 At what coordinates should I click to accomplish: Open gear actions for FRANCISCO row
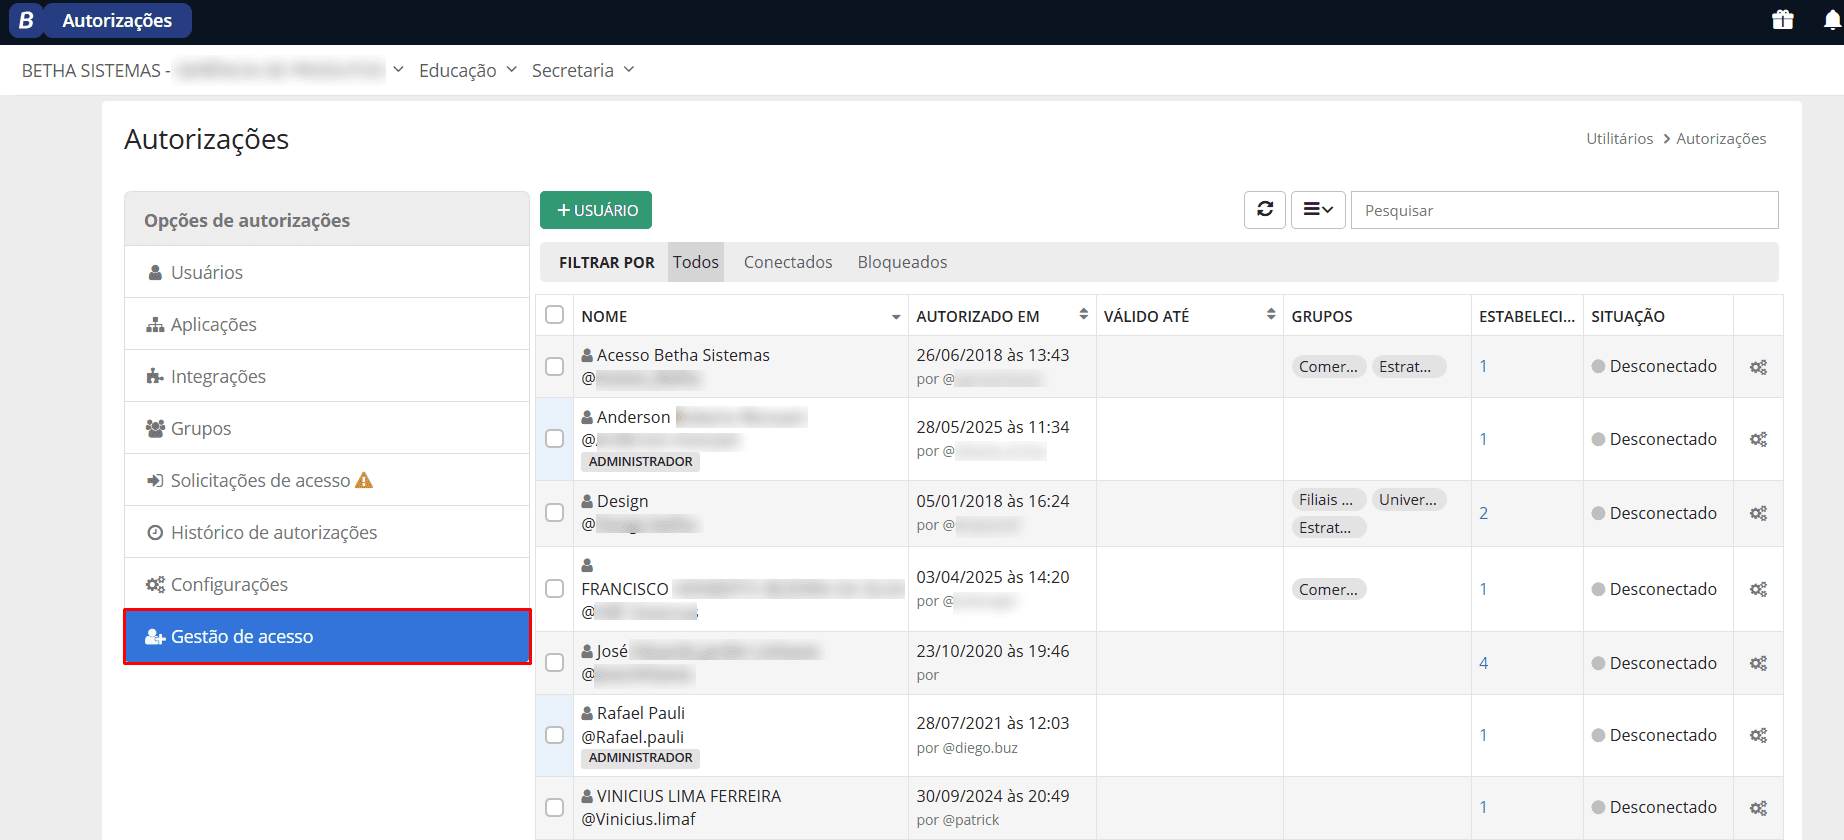click(x=1758, y=589)
